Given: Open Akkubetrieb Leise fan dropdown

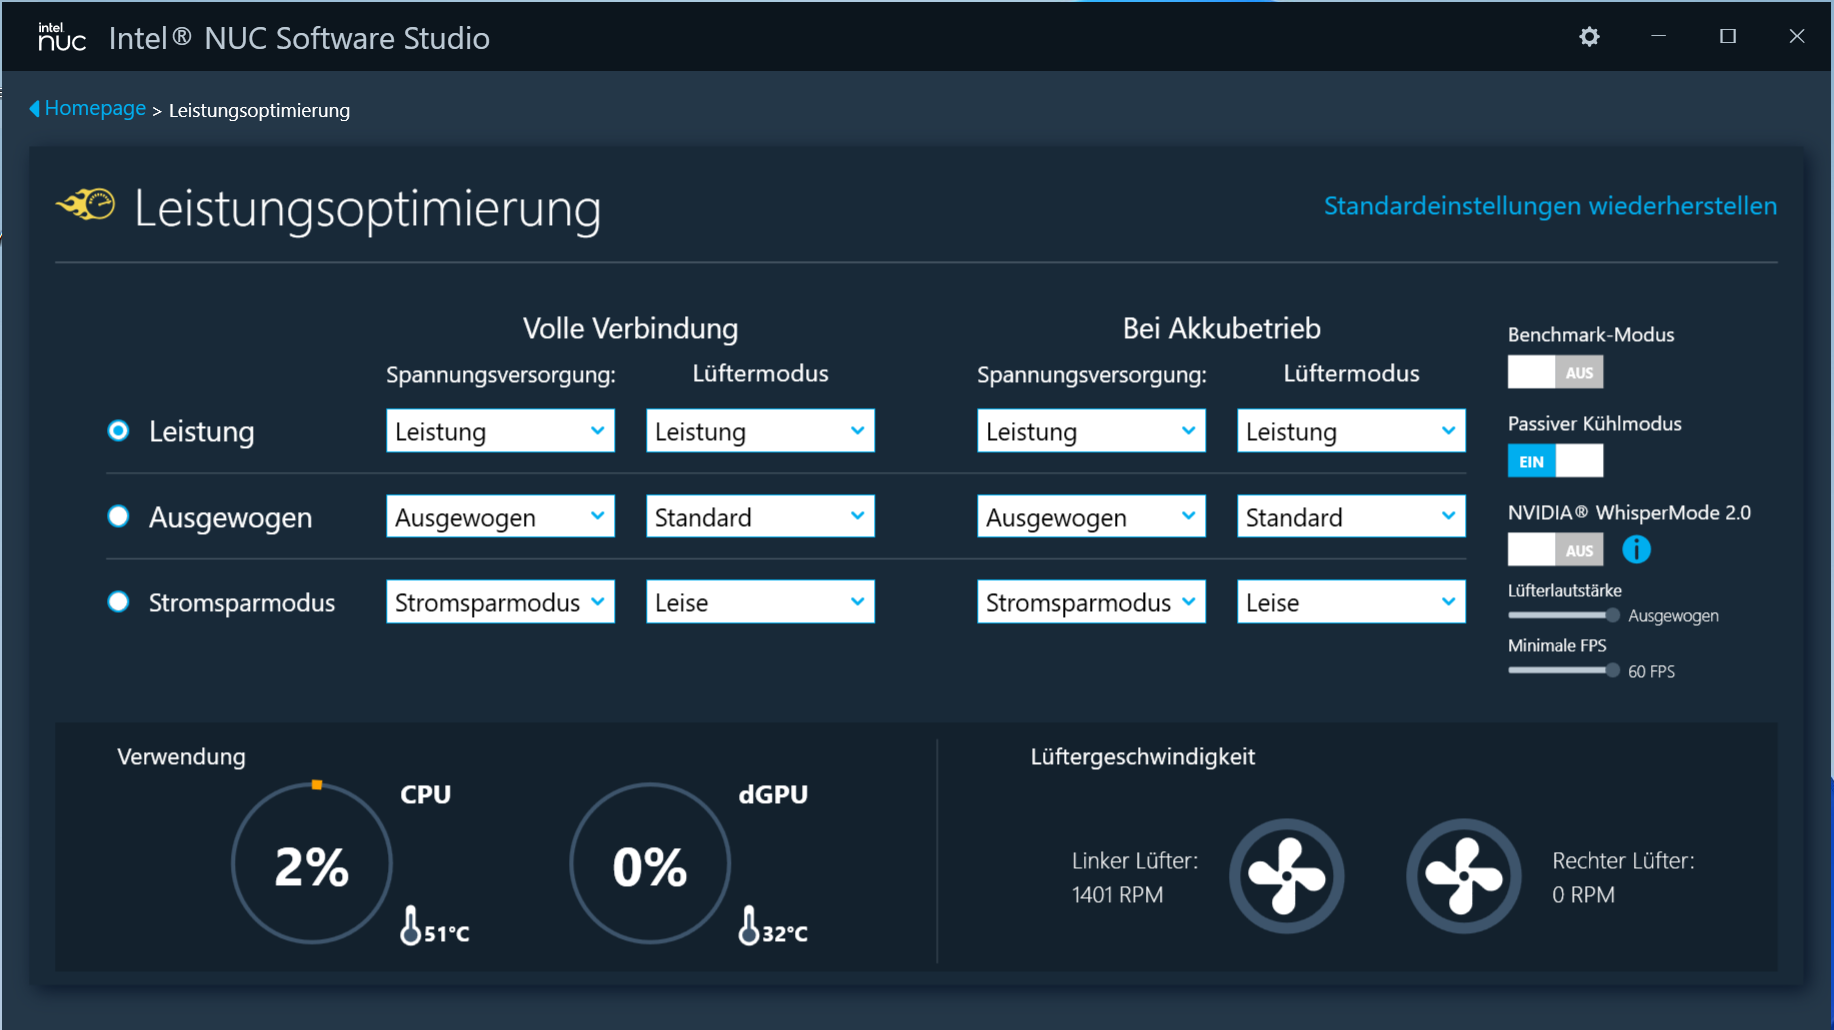Looking at the screenshot, I should tap(1351, 602).
